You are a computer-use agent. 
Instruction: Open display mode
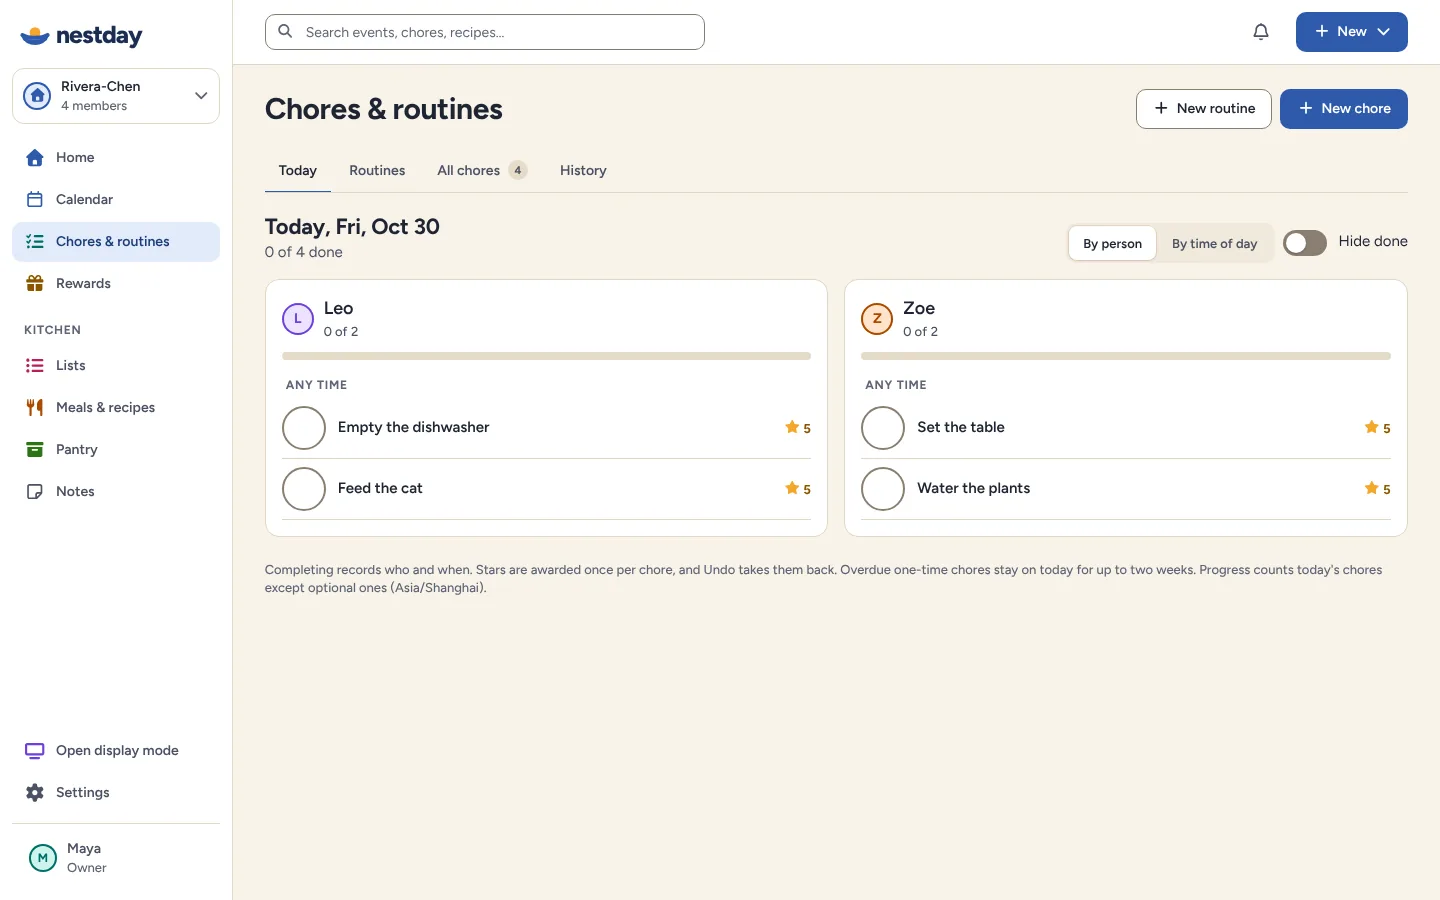pos(116,750)
